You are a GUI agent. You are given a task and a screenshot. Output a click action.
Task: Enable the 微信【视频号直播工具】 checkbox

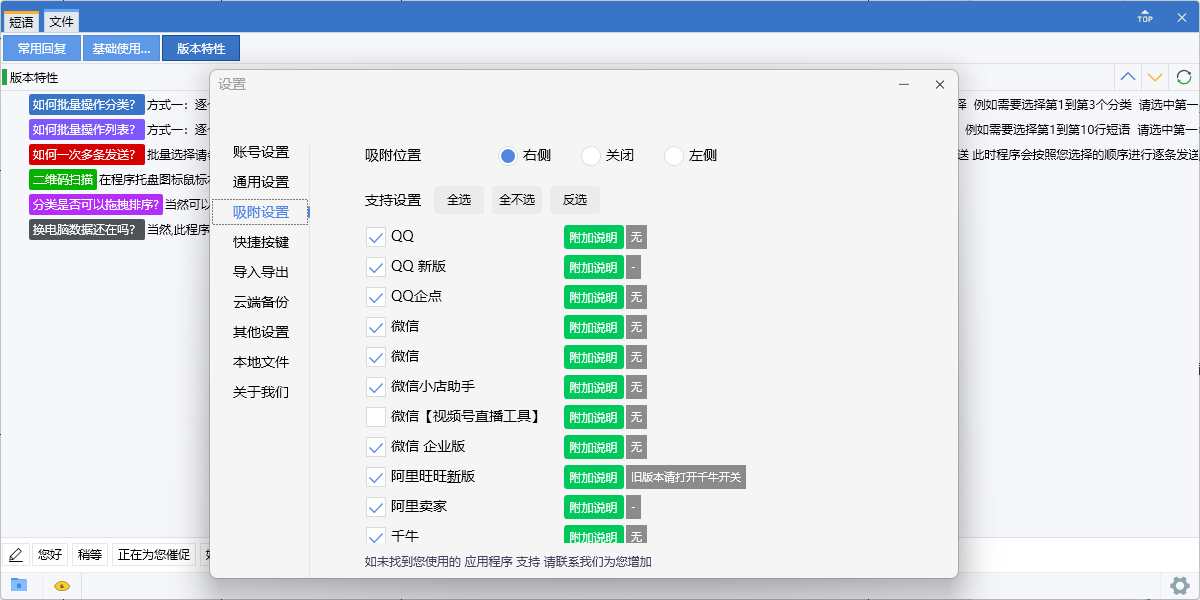point(376,417)
